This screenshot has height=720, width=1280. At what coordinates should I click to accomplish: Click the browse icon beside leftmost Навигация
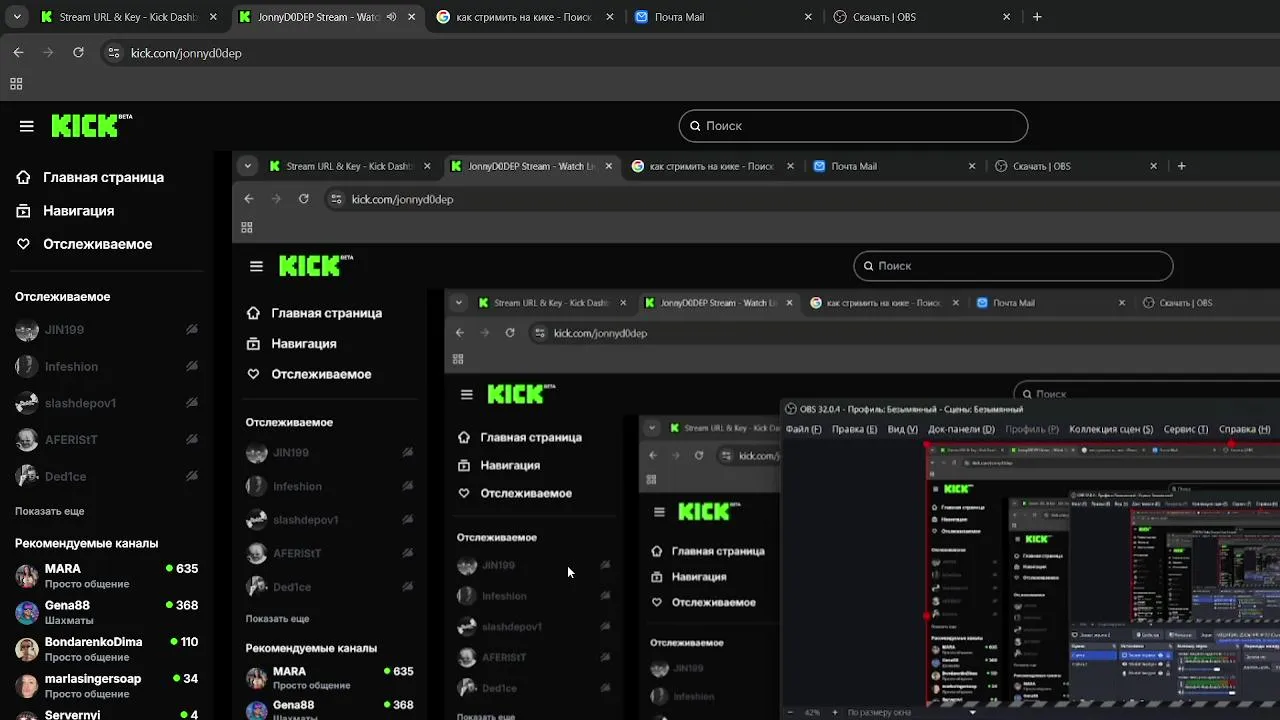(23, 211)
